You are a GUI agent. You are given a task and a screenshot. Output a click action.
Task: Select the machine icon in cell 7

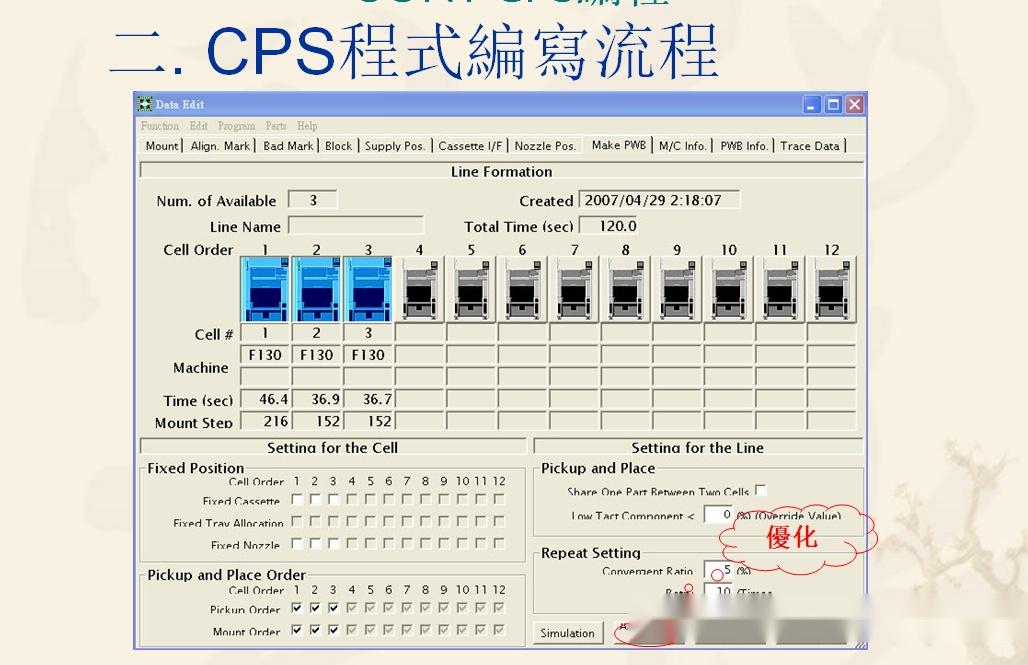[x=574, y=288]
